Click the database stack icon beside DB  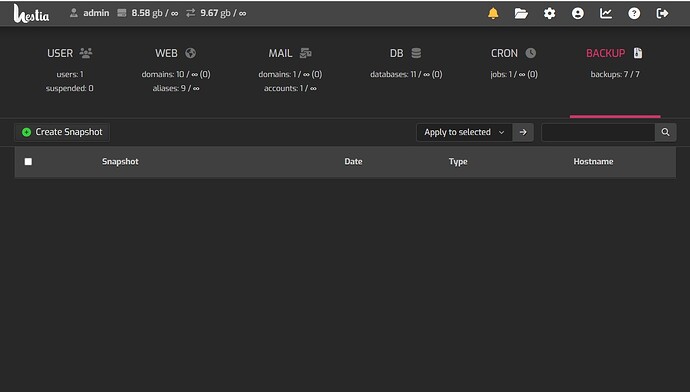pyautogui.click(x=416, y=53)
